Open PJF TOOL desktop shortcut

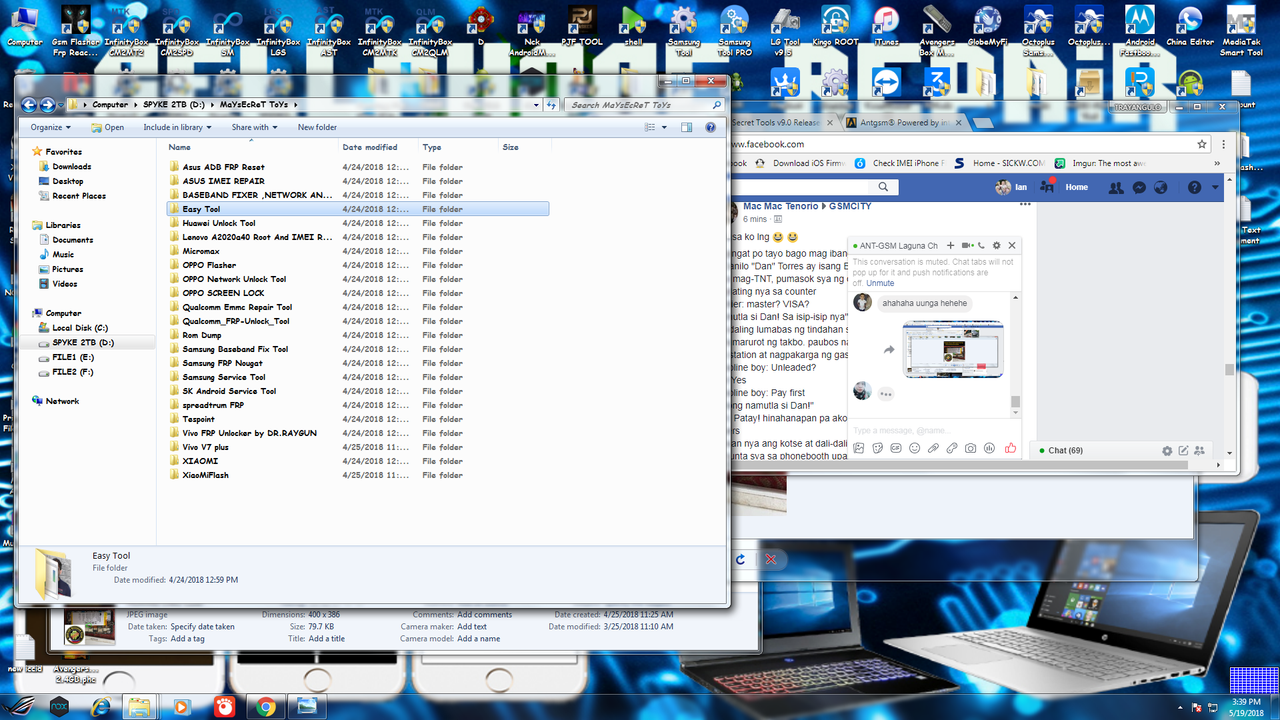click(582, 26)
